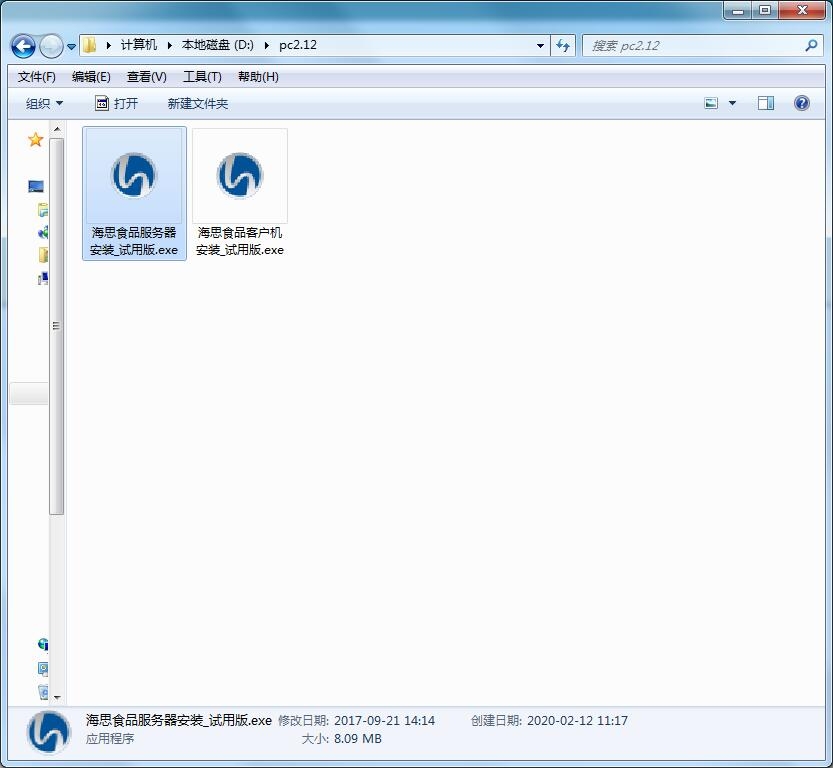
Task: Open the 文件(F) menu
Action: (x=36, y=77)
